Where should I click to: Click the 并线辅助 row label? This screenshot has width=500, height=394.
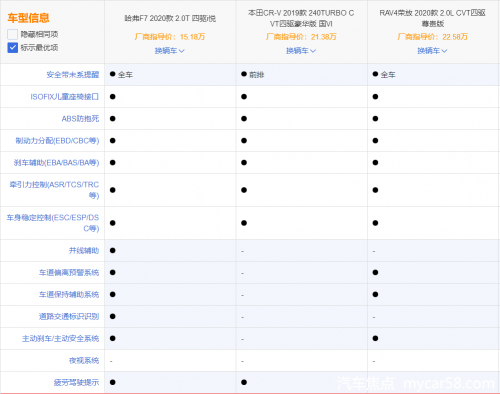(84, 250)
